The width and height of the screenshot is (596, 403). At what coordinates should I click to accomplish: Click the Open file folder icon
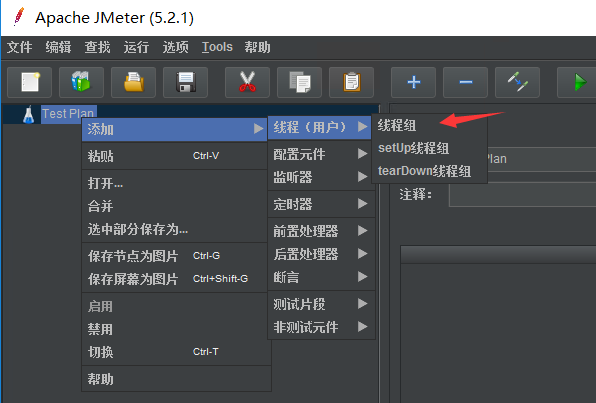(133, 82)
